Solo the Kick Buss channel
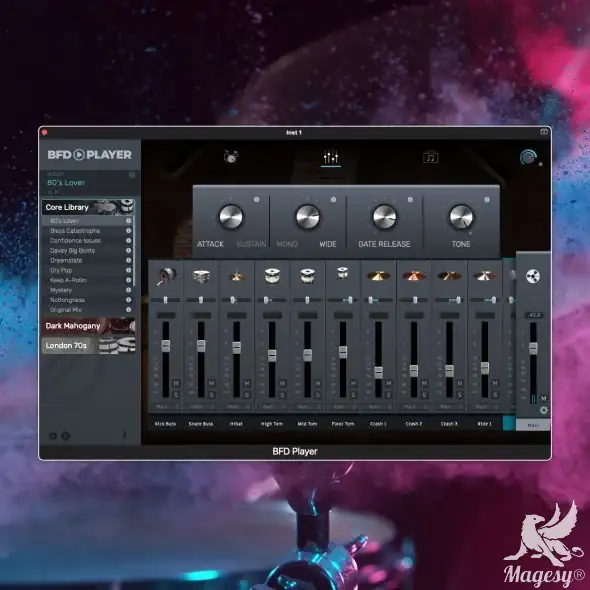Screen dimensions: 590x590 click(x=176, y=395)
